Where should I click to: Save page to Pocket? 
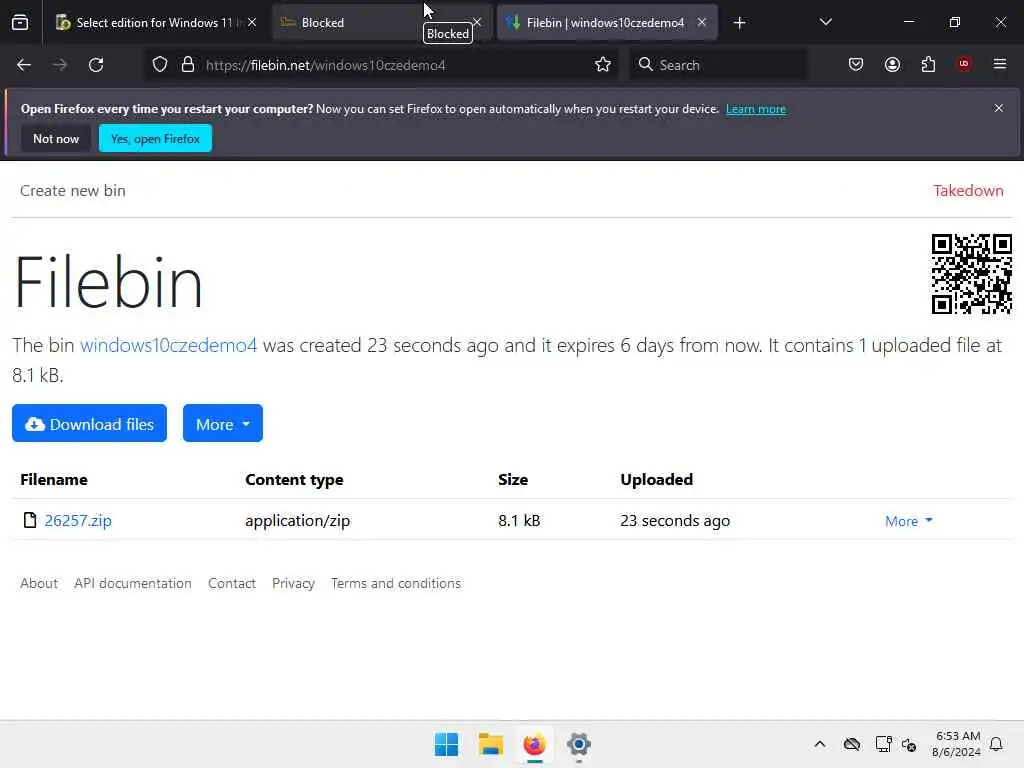(x=856, y=65)
